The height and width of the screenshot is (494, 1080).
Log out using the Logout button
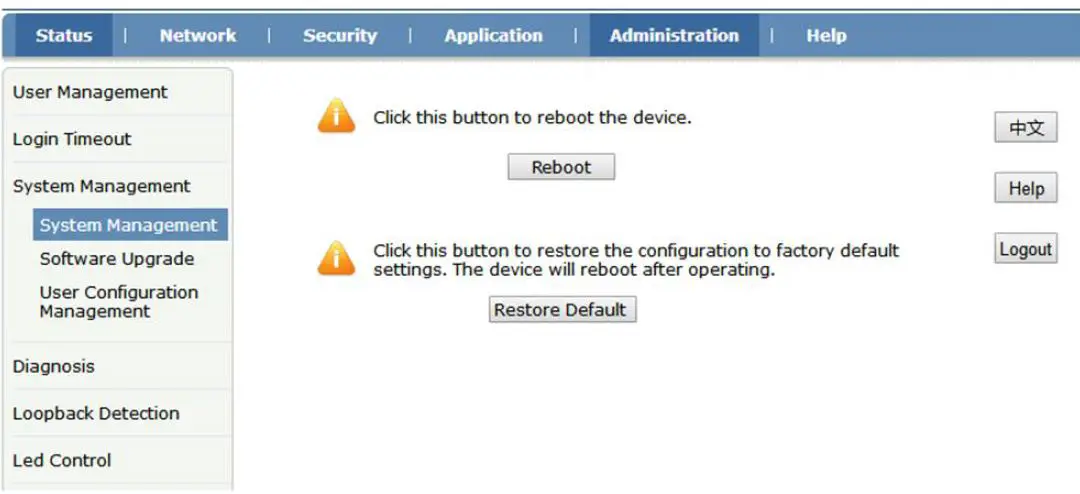click(1026, 250)
